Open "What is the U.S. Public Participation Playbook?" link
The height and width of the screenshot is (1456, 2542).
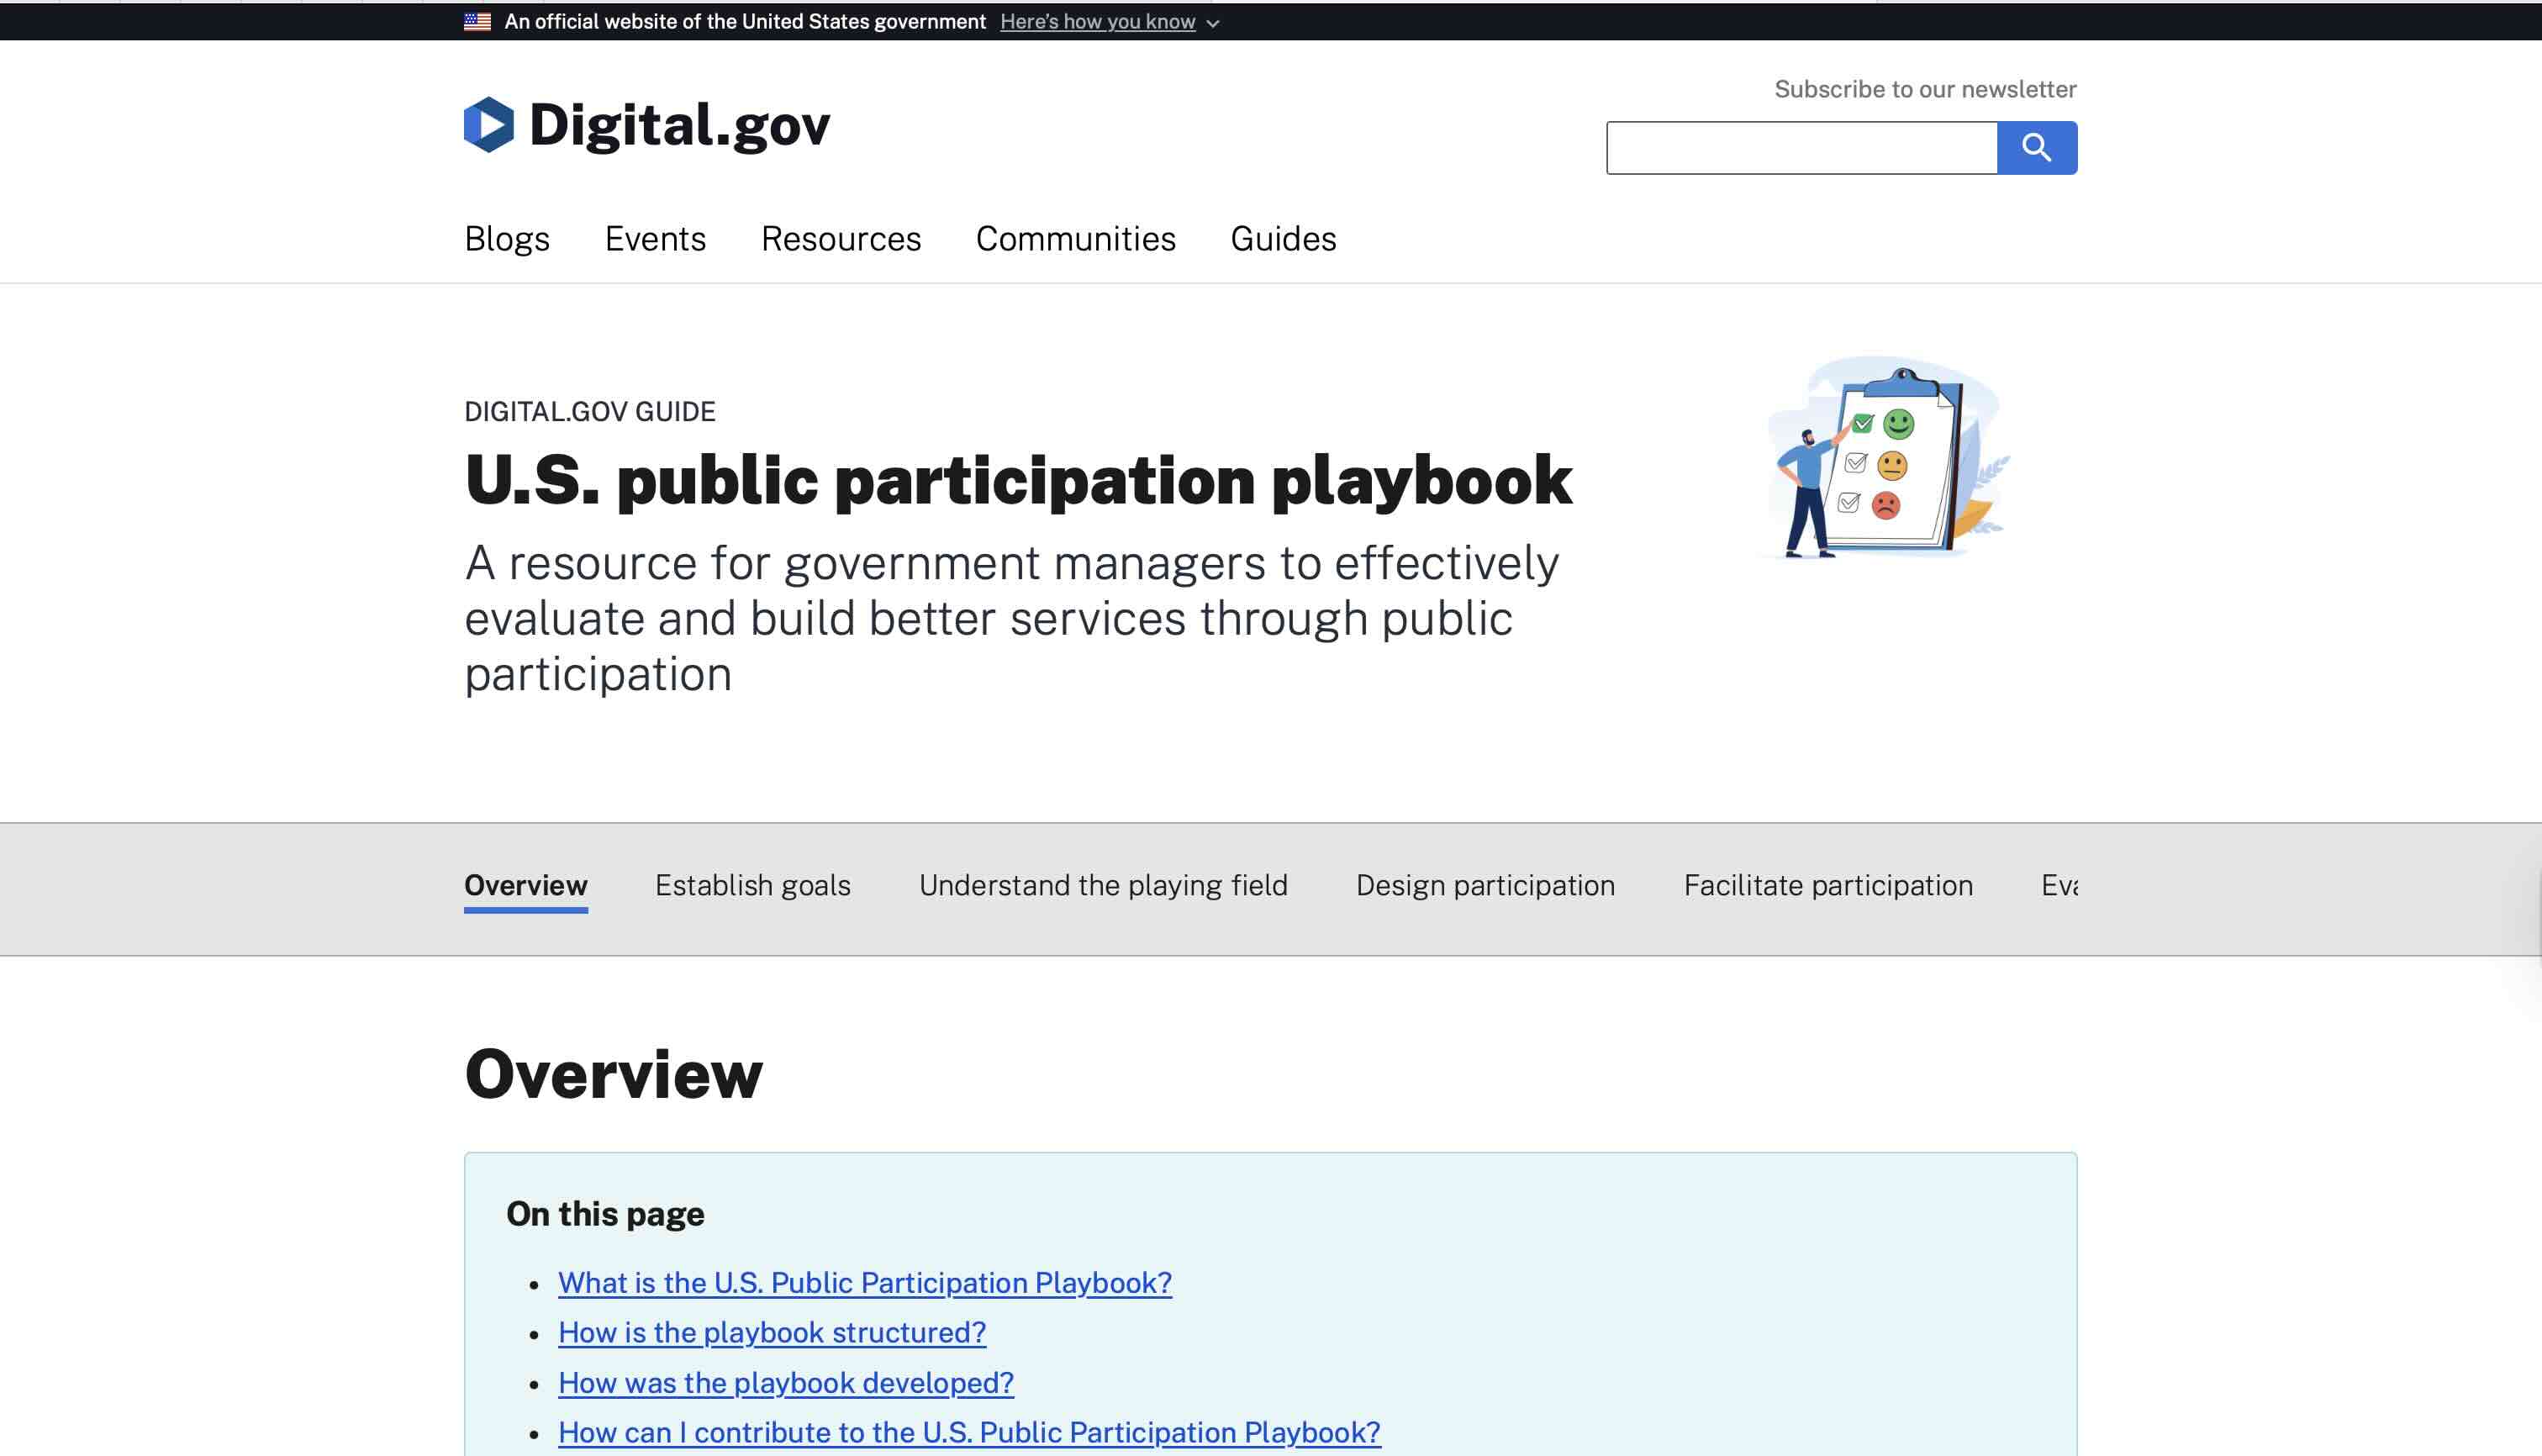point(865,1283)
